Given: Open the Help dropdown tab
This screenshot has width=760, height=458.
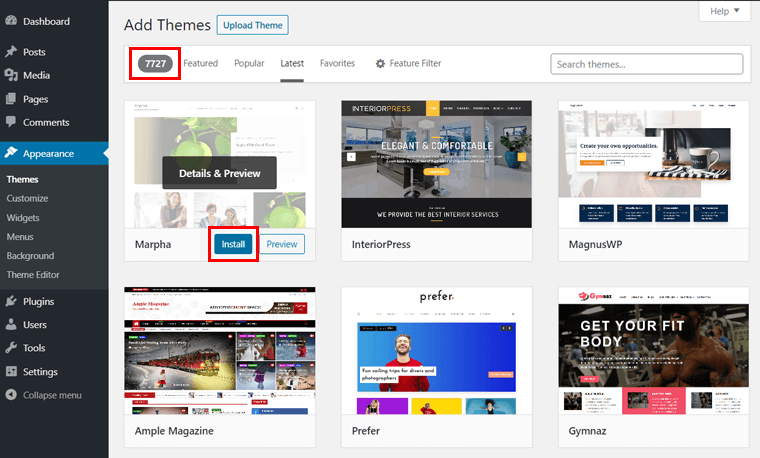Looking at the screenshot, I should (724, 11).
